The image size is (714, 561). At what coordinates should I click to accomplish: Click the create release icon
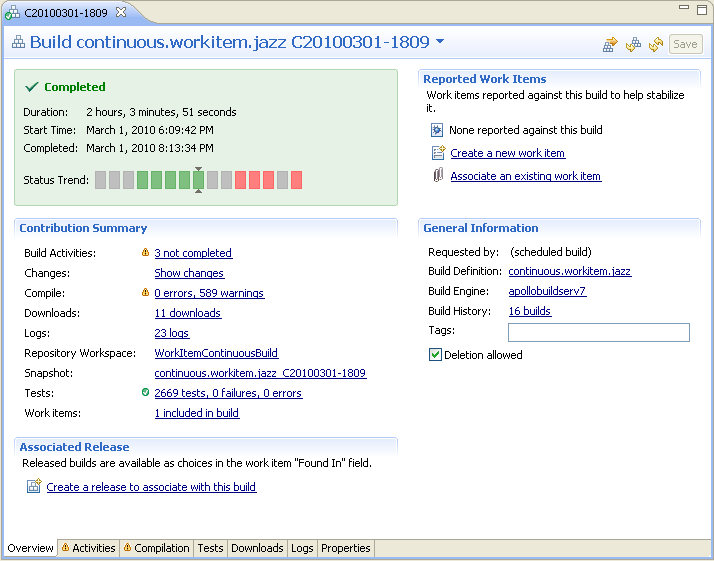coord(34,487)
